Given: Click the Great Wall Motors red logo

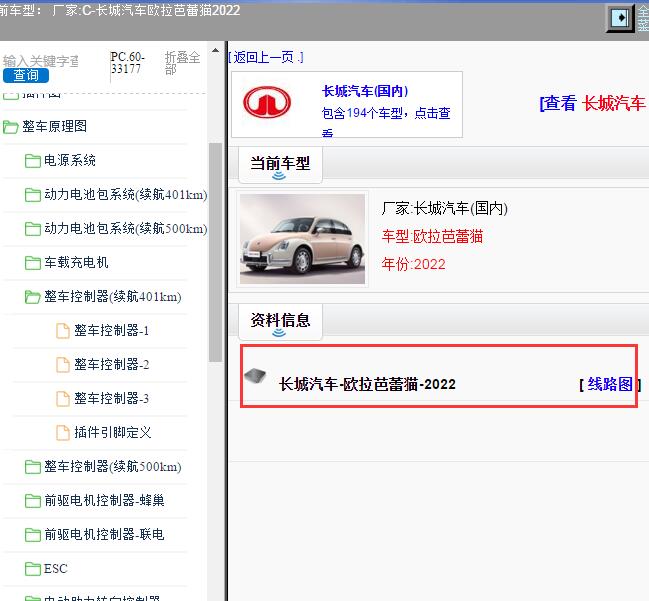Looking at the screenshot, I should pos(267,102).
